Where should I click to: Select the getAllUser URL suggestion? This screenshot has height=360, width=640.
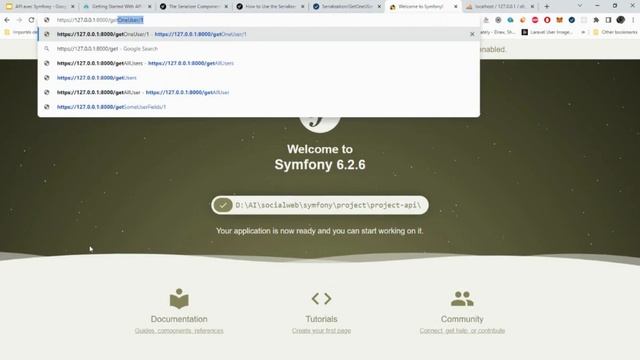(259, 92)
